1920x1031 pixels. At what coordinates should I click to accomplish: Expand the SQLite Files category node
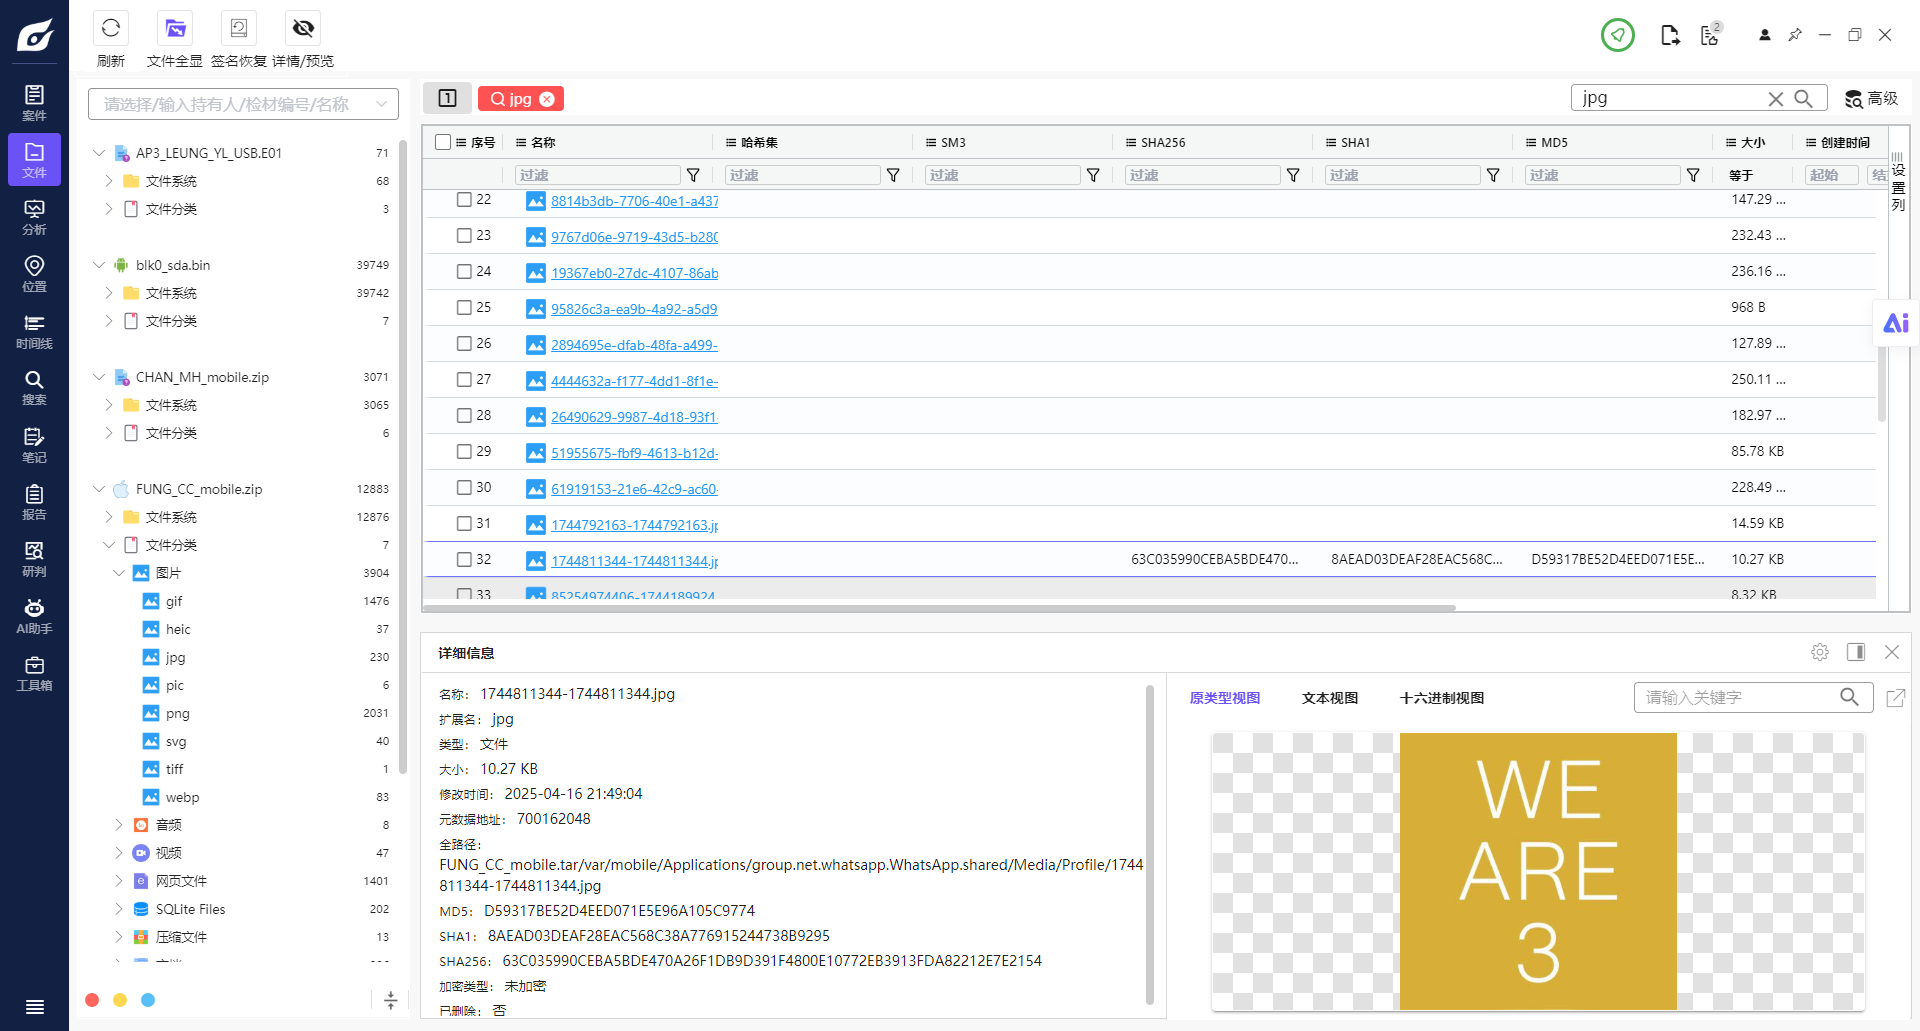[119, 909]
